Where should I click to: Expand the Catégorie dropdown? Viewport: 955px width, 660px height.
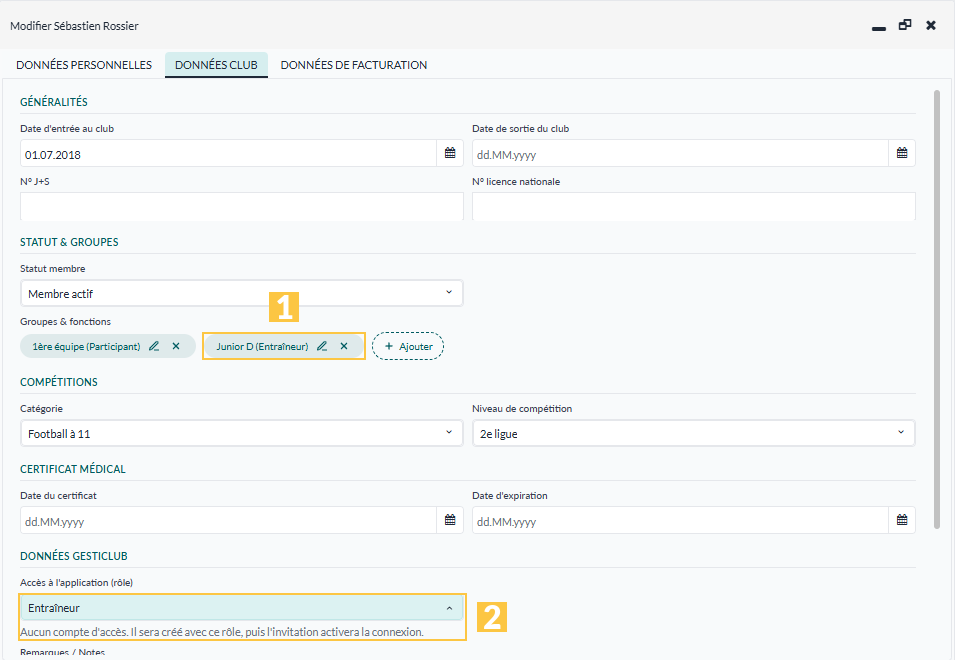point(242,434)
